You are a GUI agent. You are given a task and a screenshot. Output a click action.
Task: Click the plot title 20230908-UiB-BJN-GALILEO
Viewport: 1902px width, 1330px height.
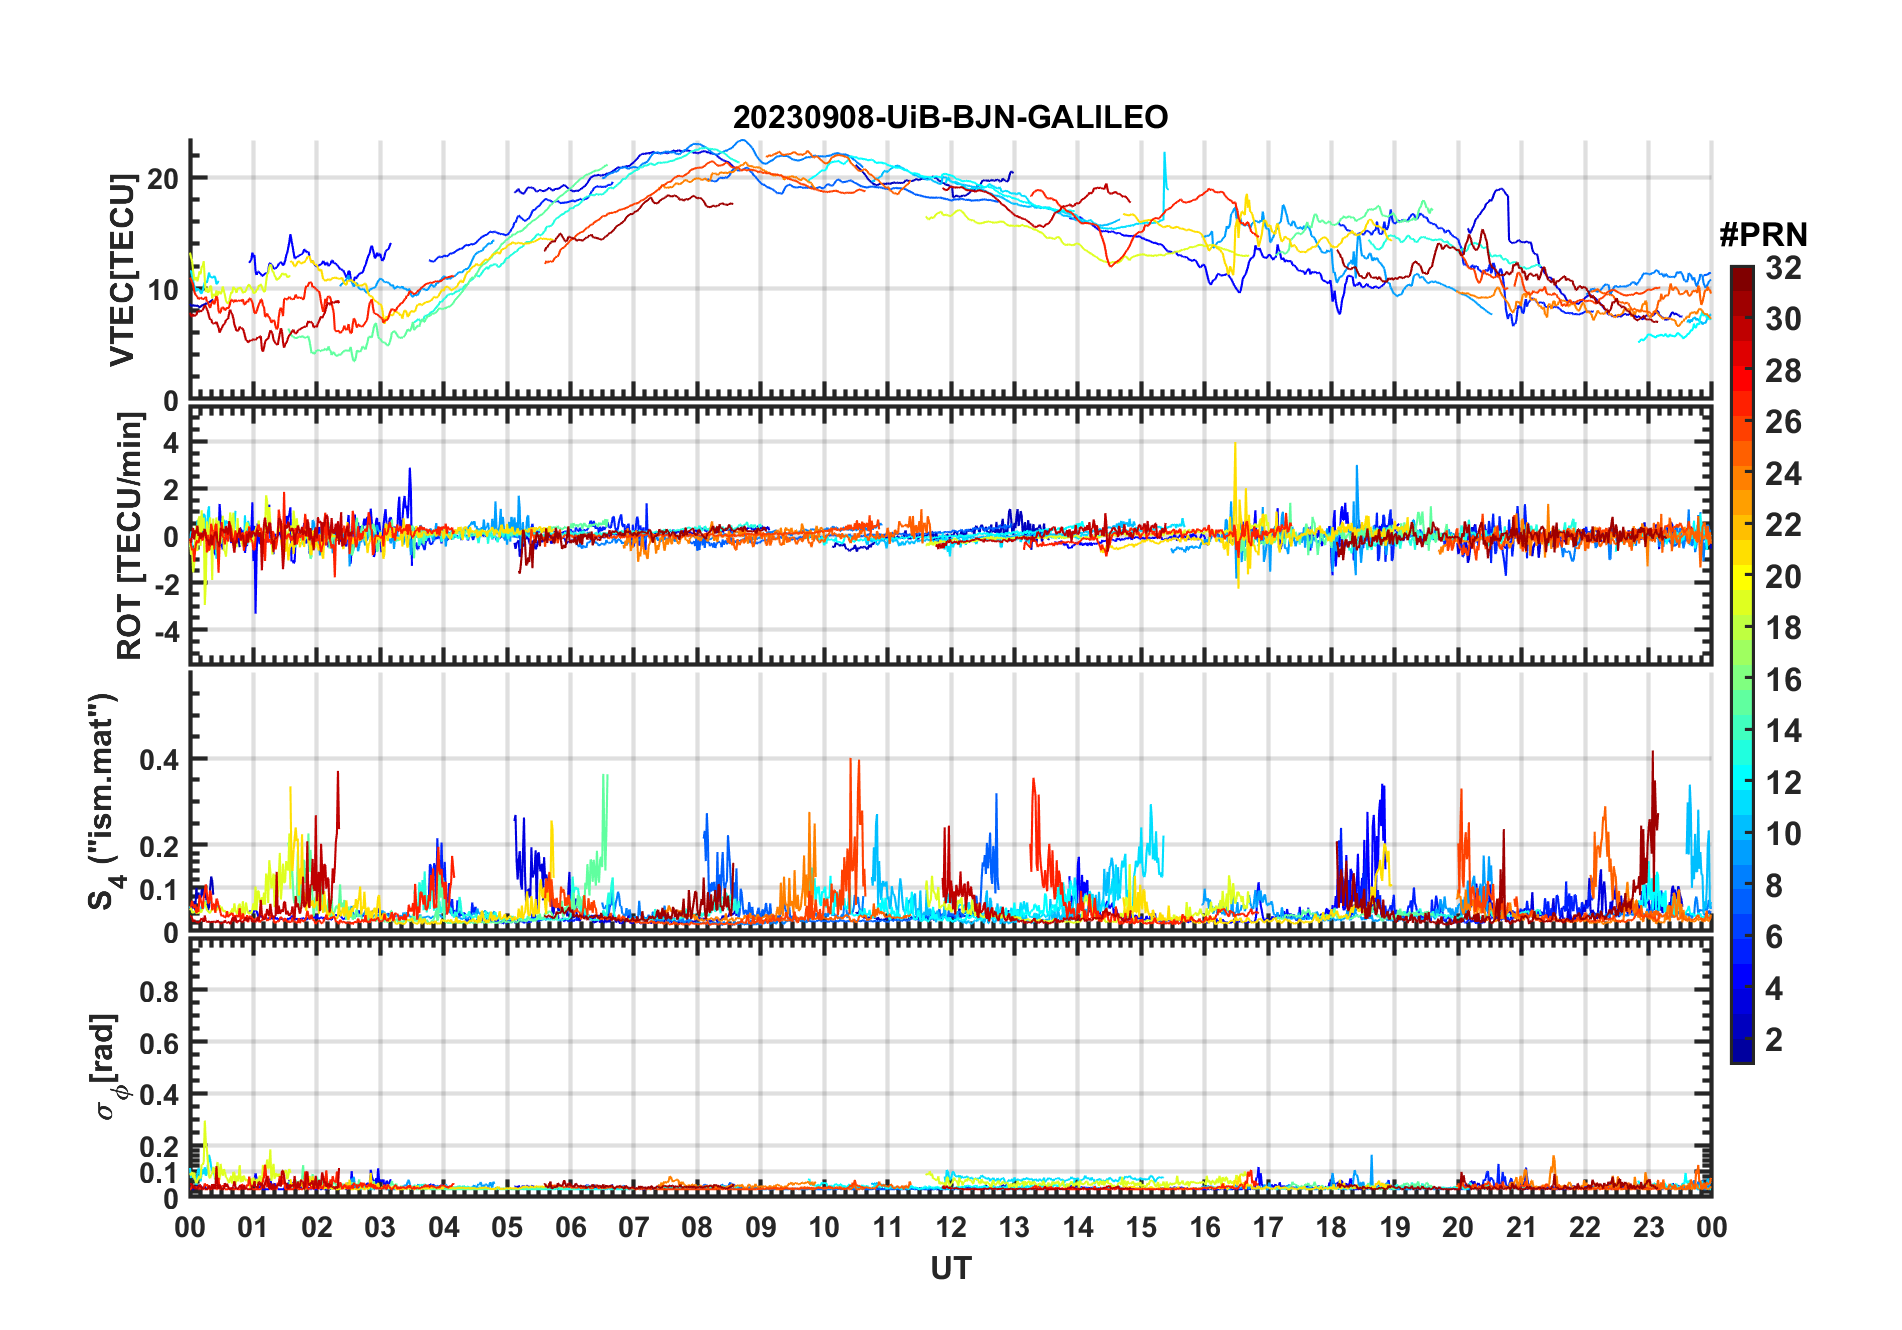tap(950, 118)
